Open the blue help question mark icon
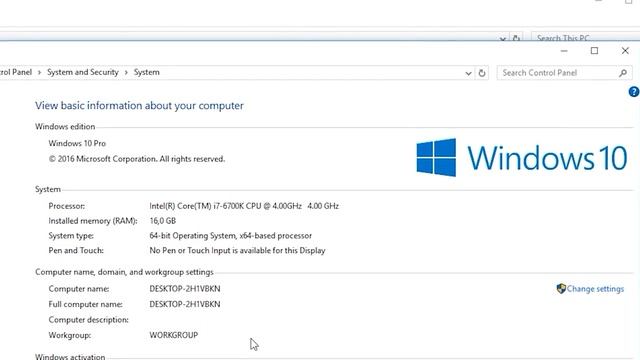The width and height of the screenshot is (640, 360). [634, 92]
